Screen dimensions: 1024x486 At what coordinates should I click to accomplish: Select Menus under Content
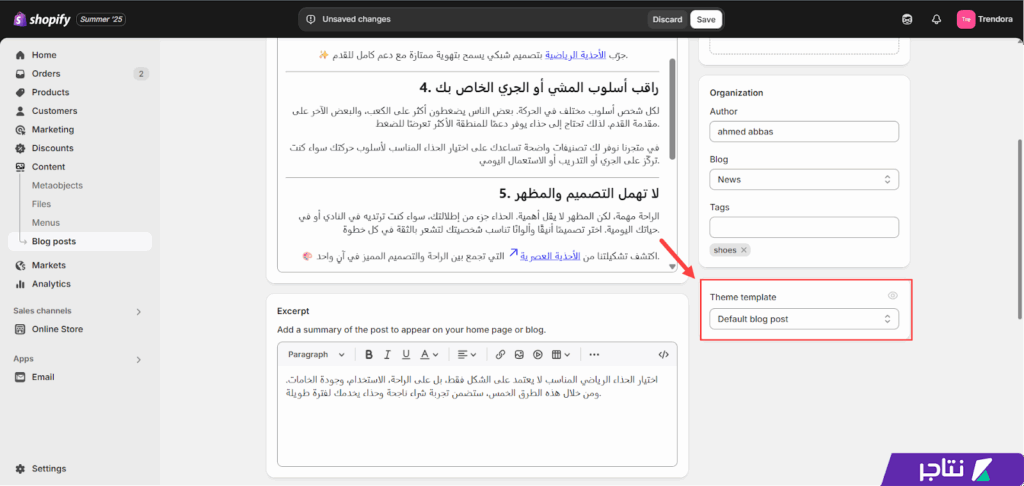click(46, 223)
